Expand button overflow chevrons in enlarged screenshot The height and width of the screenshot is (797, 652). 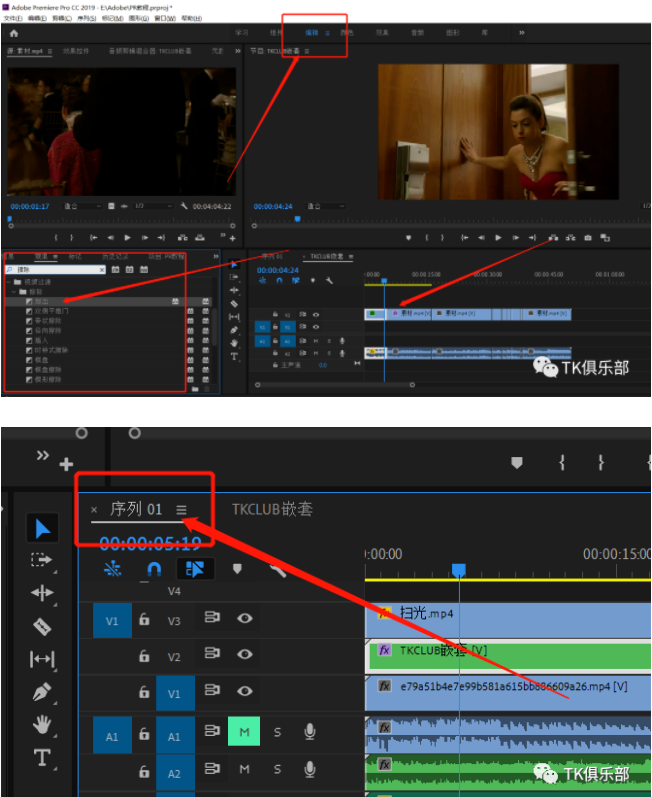[x=43, y=455]
